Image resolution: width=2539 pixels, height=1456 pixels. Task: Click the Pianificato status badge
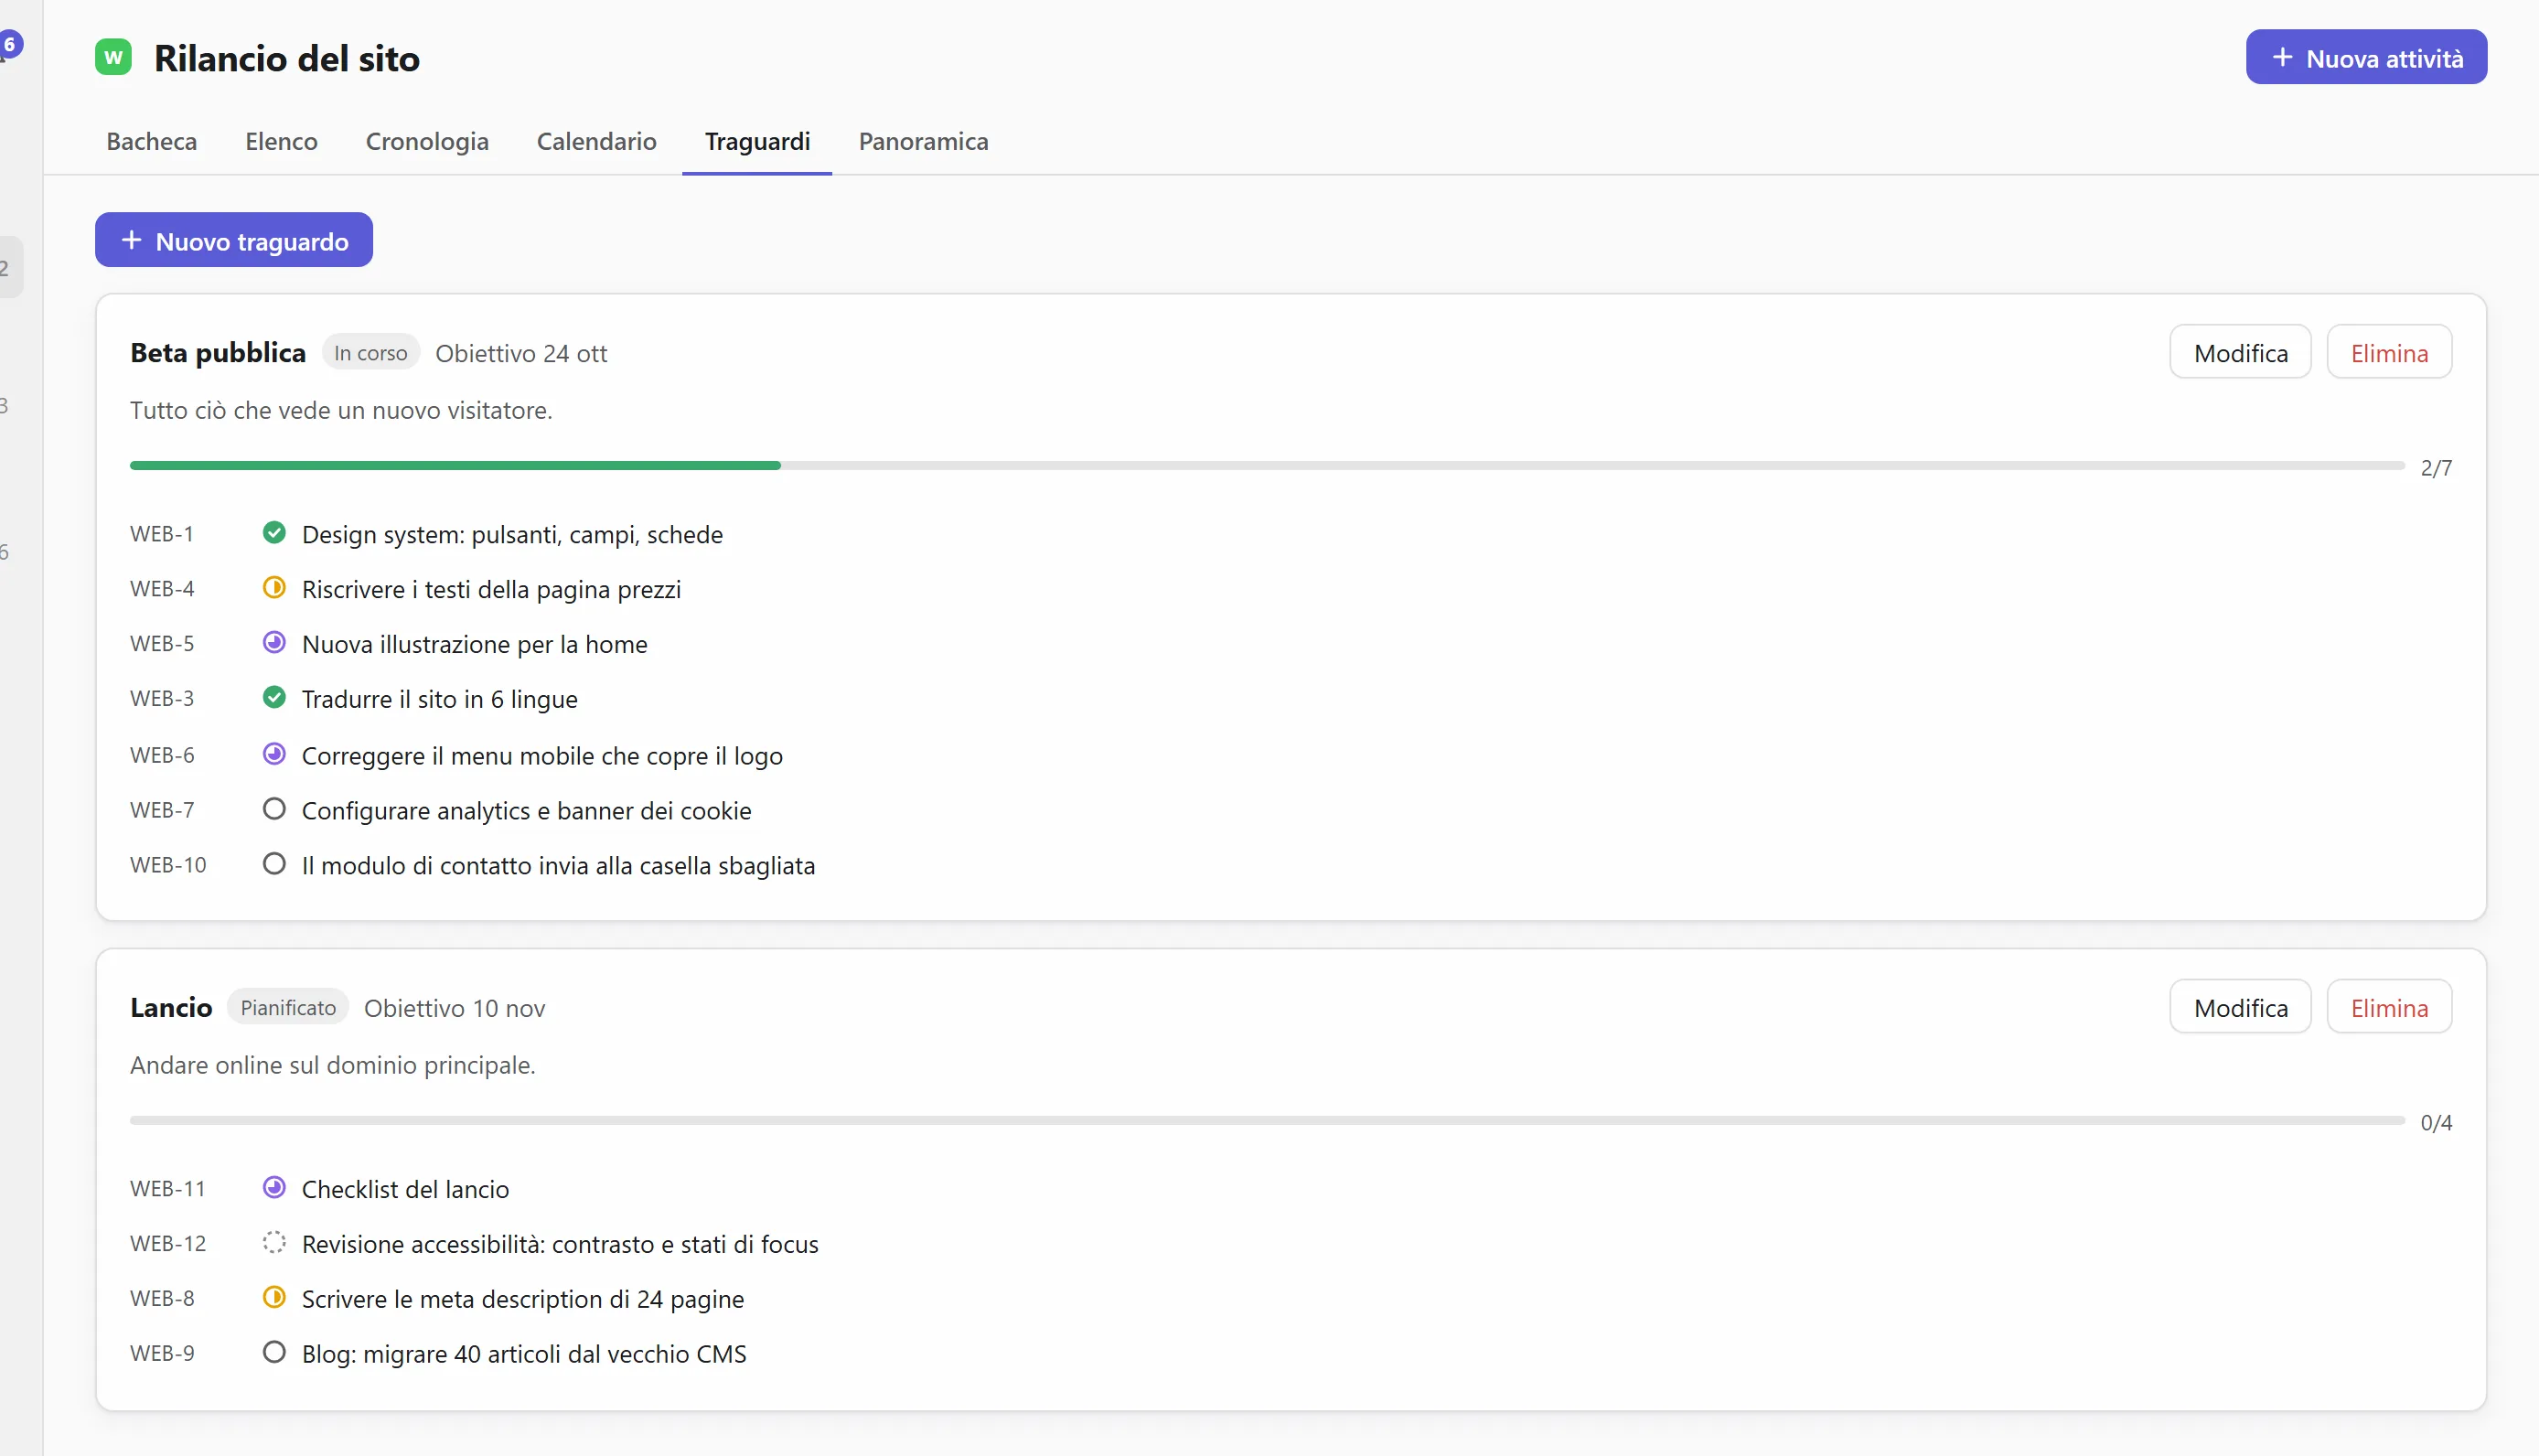[x=288, y=1008]
